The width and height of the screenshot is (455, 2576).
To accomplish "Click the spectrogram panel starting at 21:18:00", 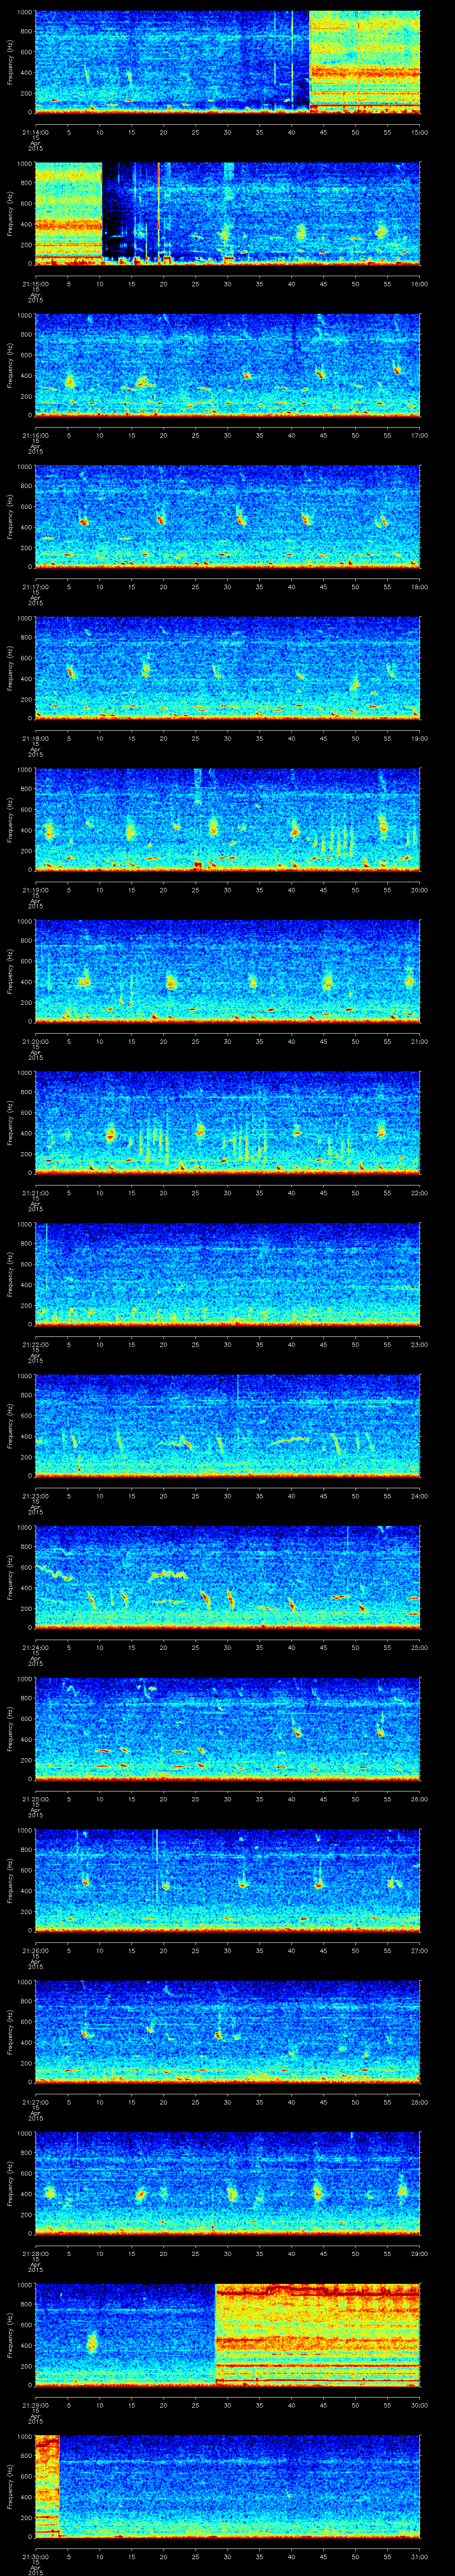I will [x=227, y=668].
